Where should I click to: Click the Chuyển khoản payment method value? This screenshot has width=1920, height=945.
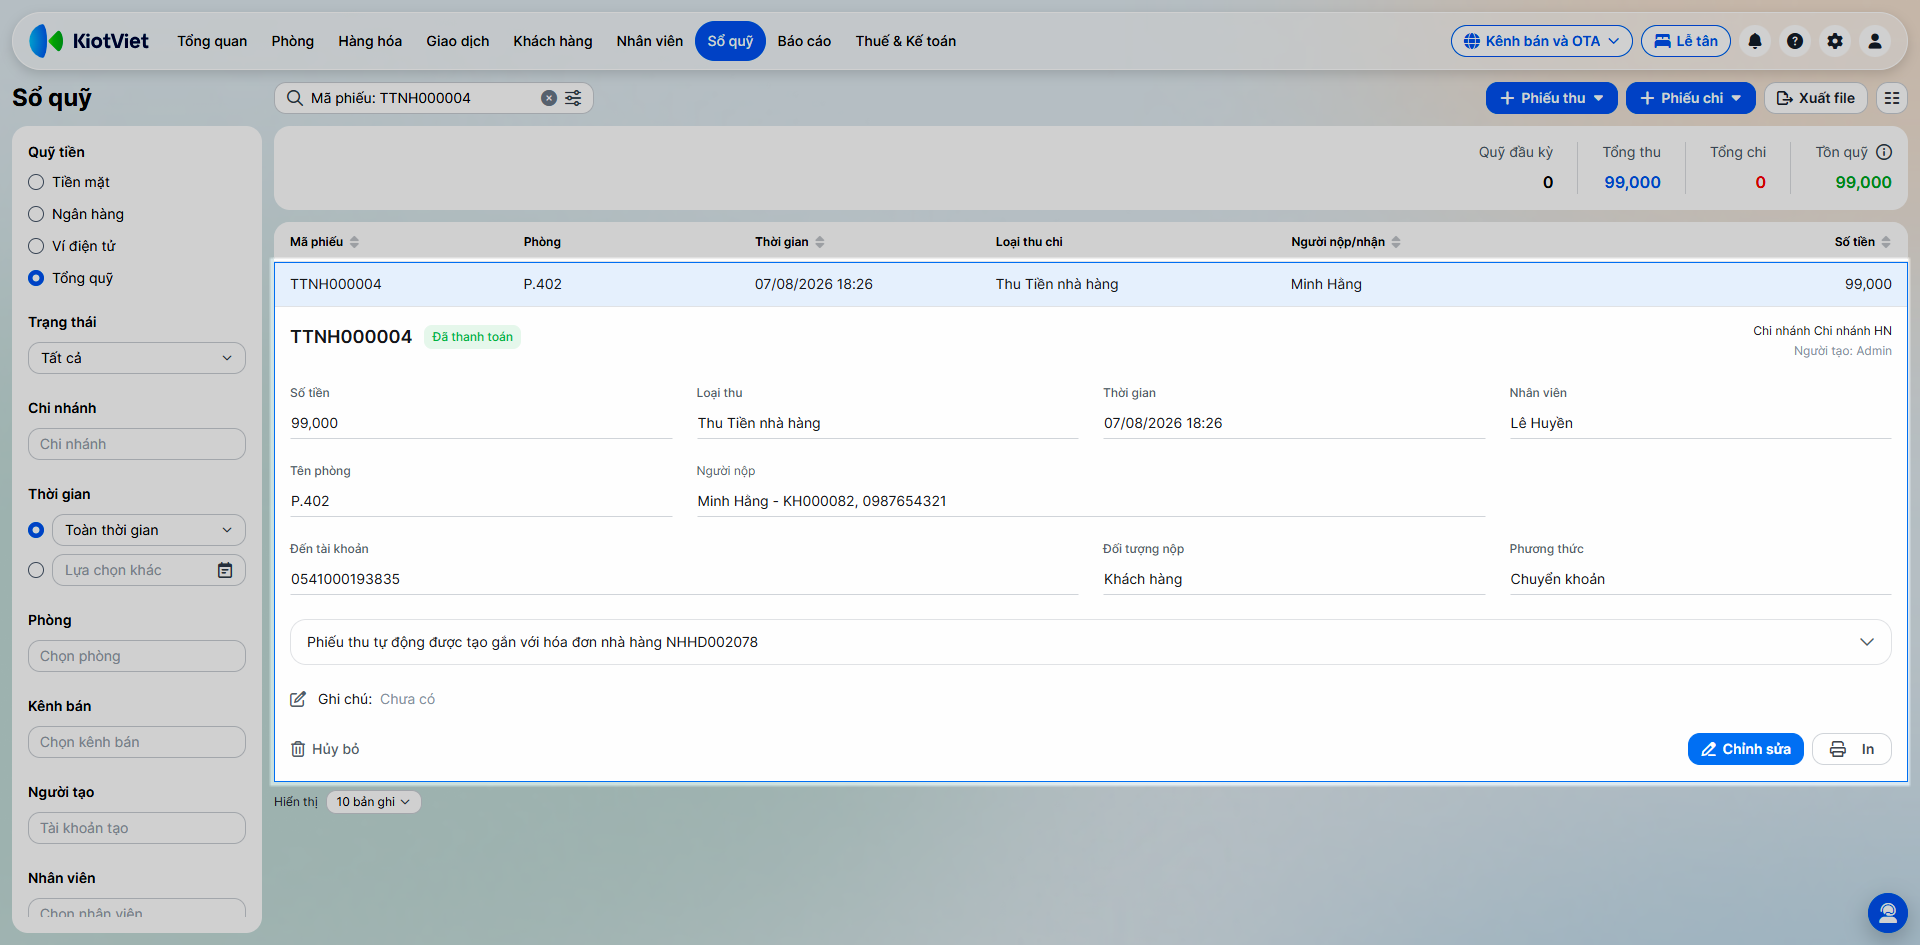(1557, 579)
